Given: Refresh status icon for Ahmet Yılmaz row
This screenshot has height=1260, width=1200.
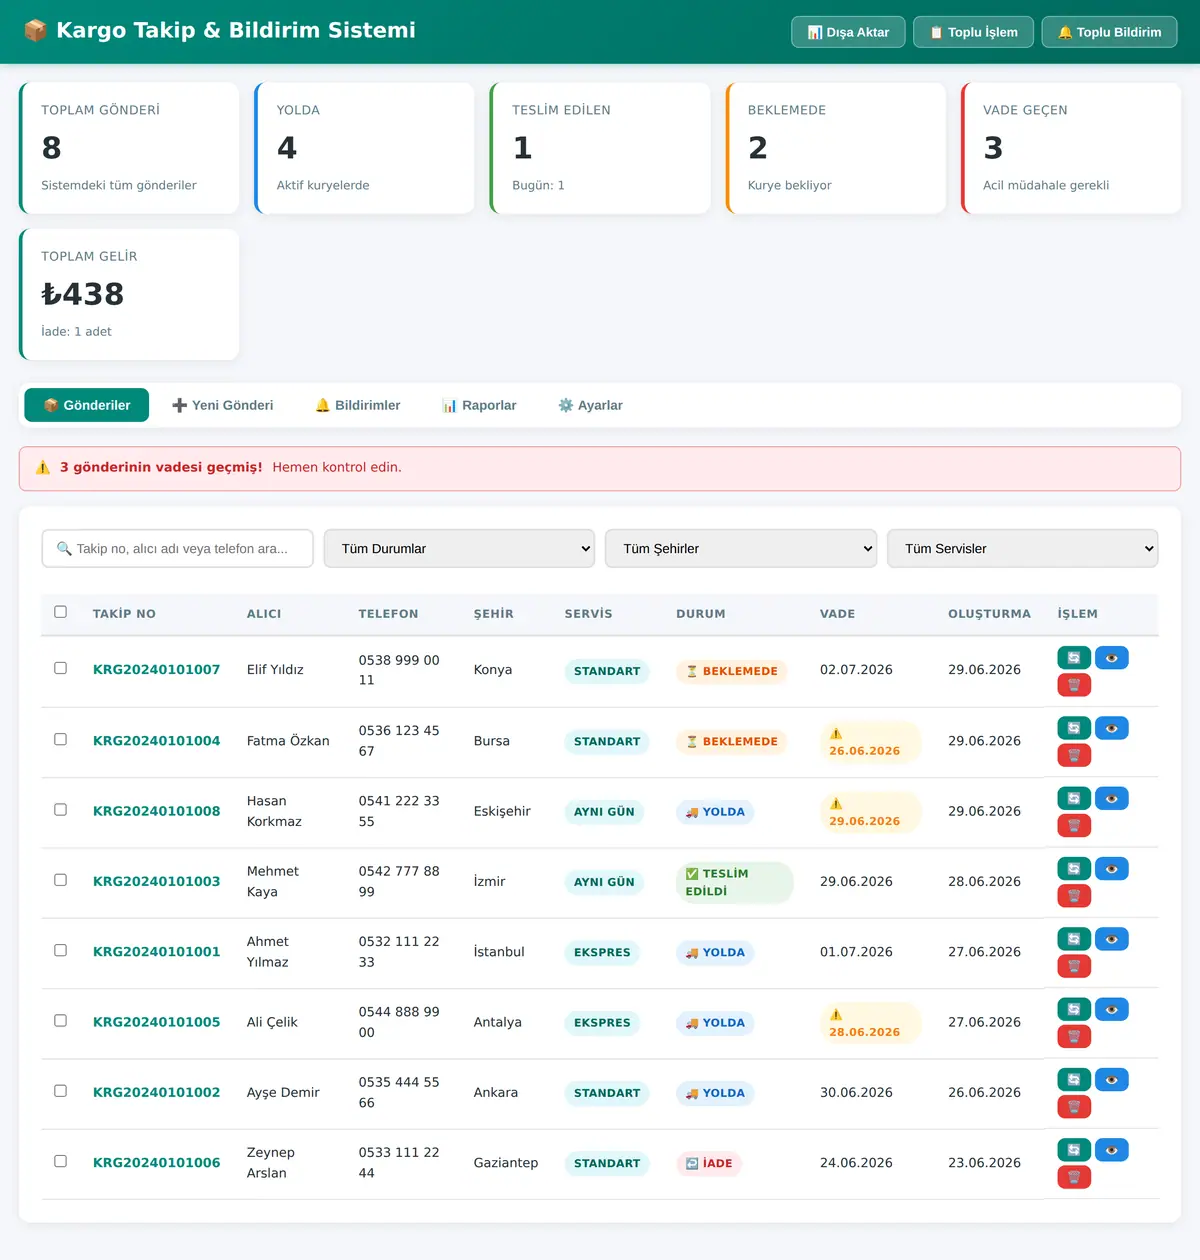Looking at the screenshot, I should click(x=1074, y=939).
